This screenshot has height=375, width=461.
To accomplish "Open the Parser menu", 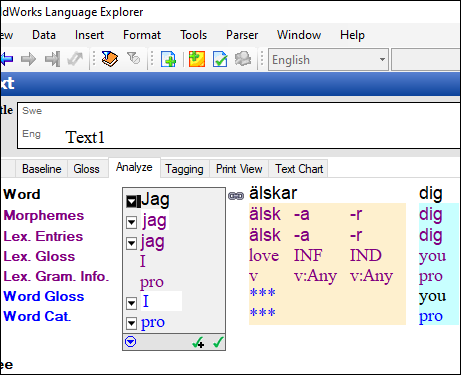I will point(242,35).
